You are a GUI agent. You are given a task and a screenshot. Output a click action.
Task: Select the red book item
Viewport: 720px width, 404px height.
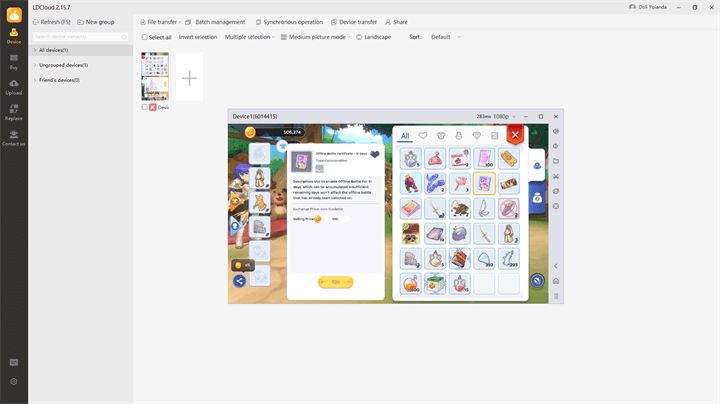coord(460,258)
